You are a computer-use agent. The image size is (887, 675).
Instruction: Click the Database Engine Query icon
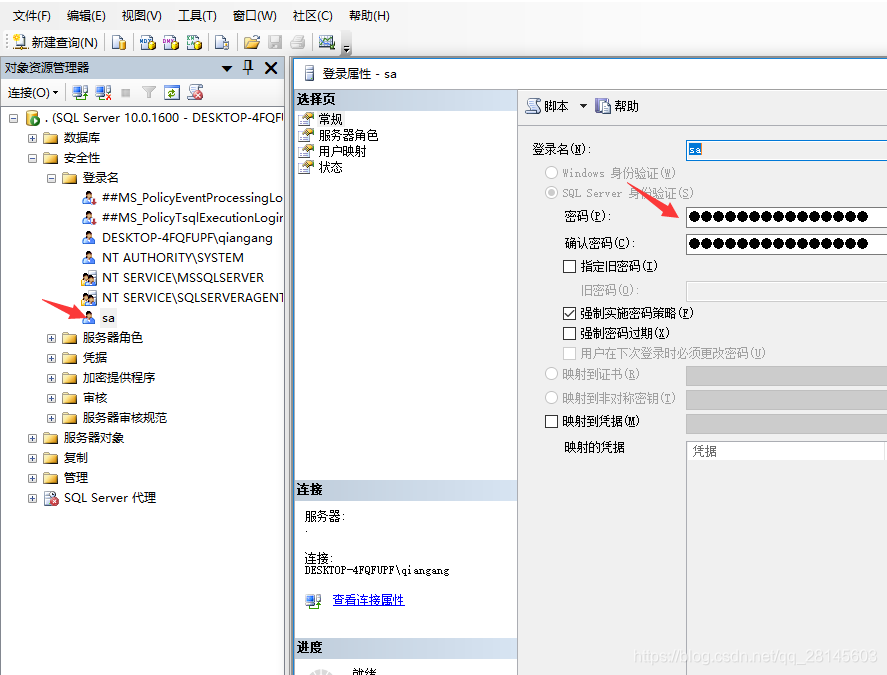[119, 42]
